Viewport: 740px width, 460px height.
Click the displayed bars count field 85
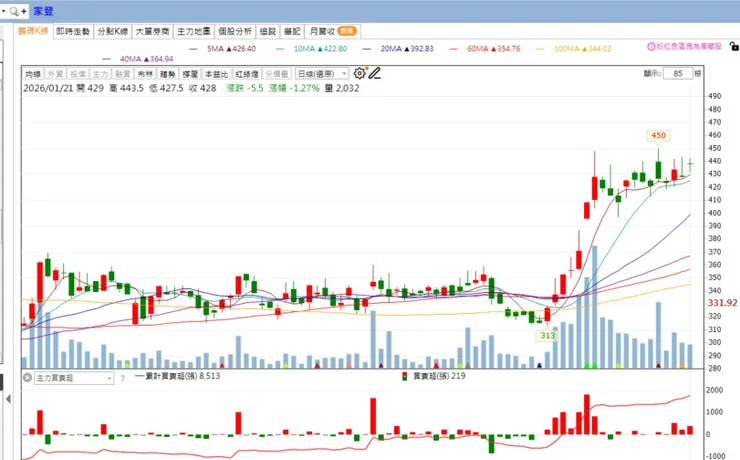[x=678, y=74]
